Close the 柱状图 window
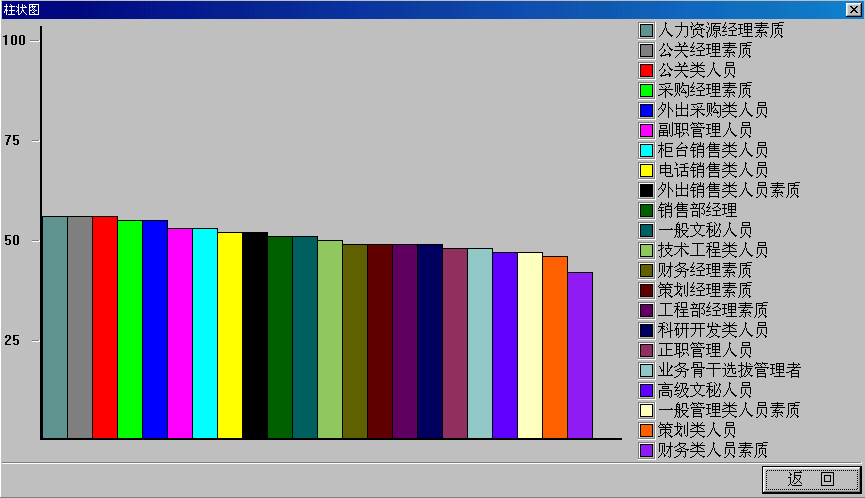The height and width of the screenshot is (498, 865). click(x=853, y=9)
